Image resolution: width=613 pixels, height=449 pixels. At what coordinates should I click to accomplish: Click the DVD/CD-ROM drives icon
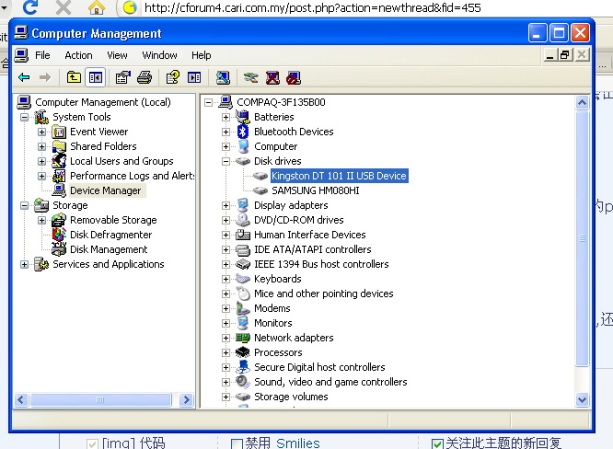243,220
